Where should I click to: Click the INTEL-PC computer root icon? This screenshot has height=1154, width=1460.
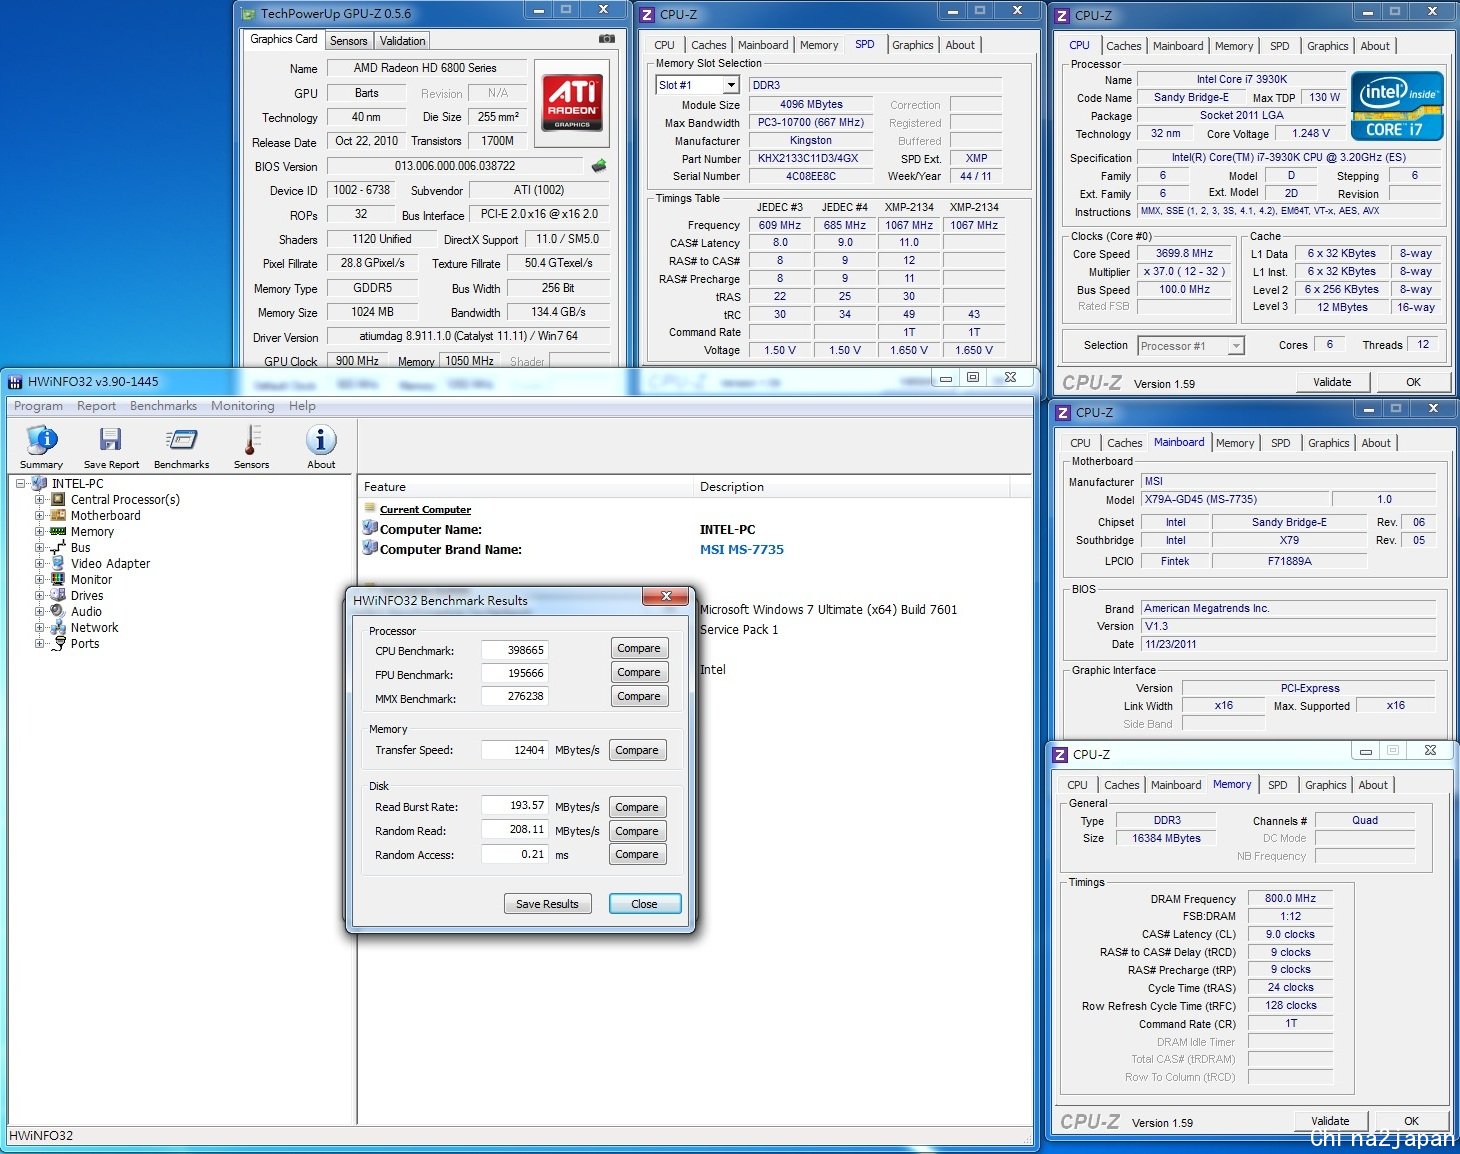point(40,483)
